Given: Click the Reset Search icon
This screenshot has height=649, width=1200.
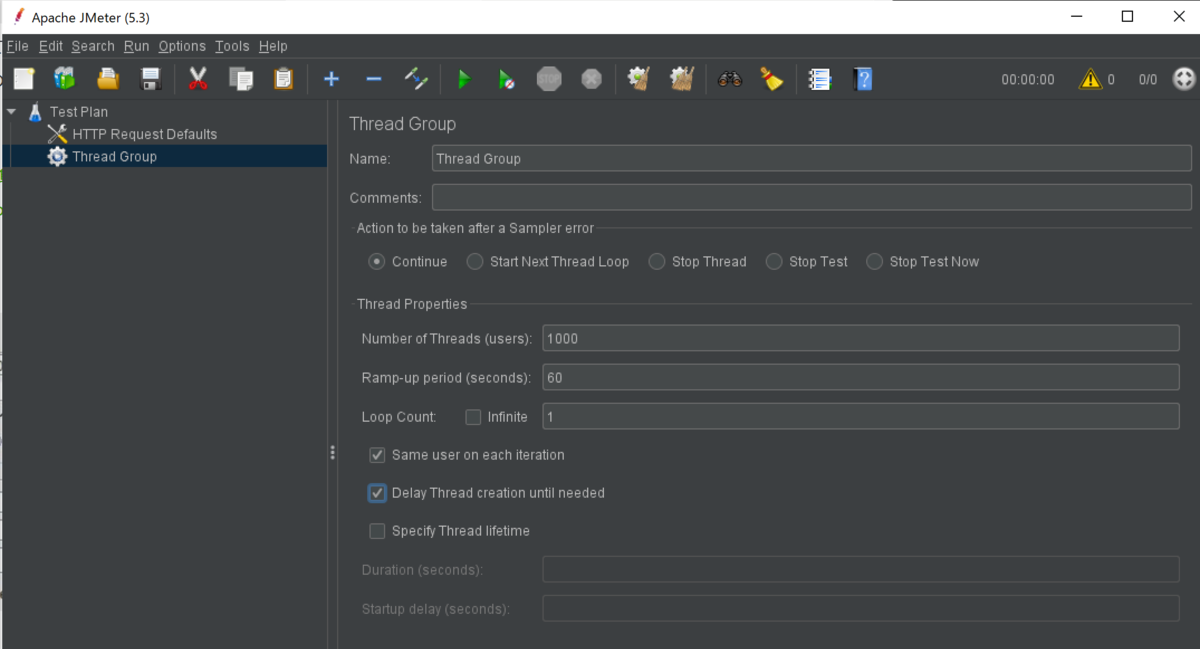Looking at the screenshot, I should point(772,79).
